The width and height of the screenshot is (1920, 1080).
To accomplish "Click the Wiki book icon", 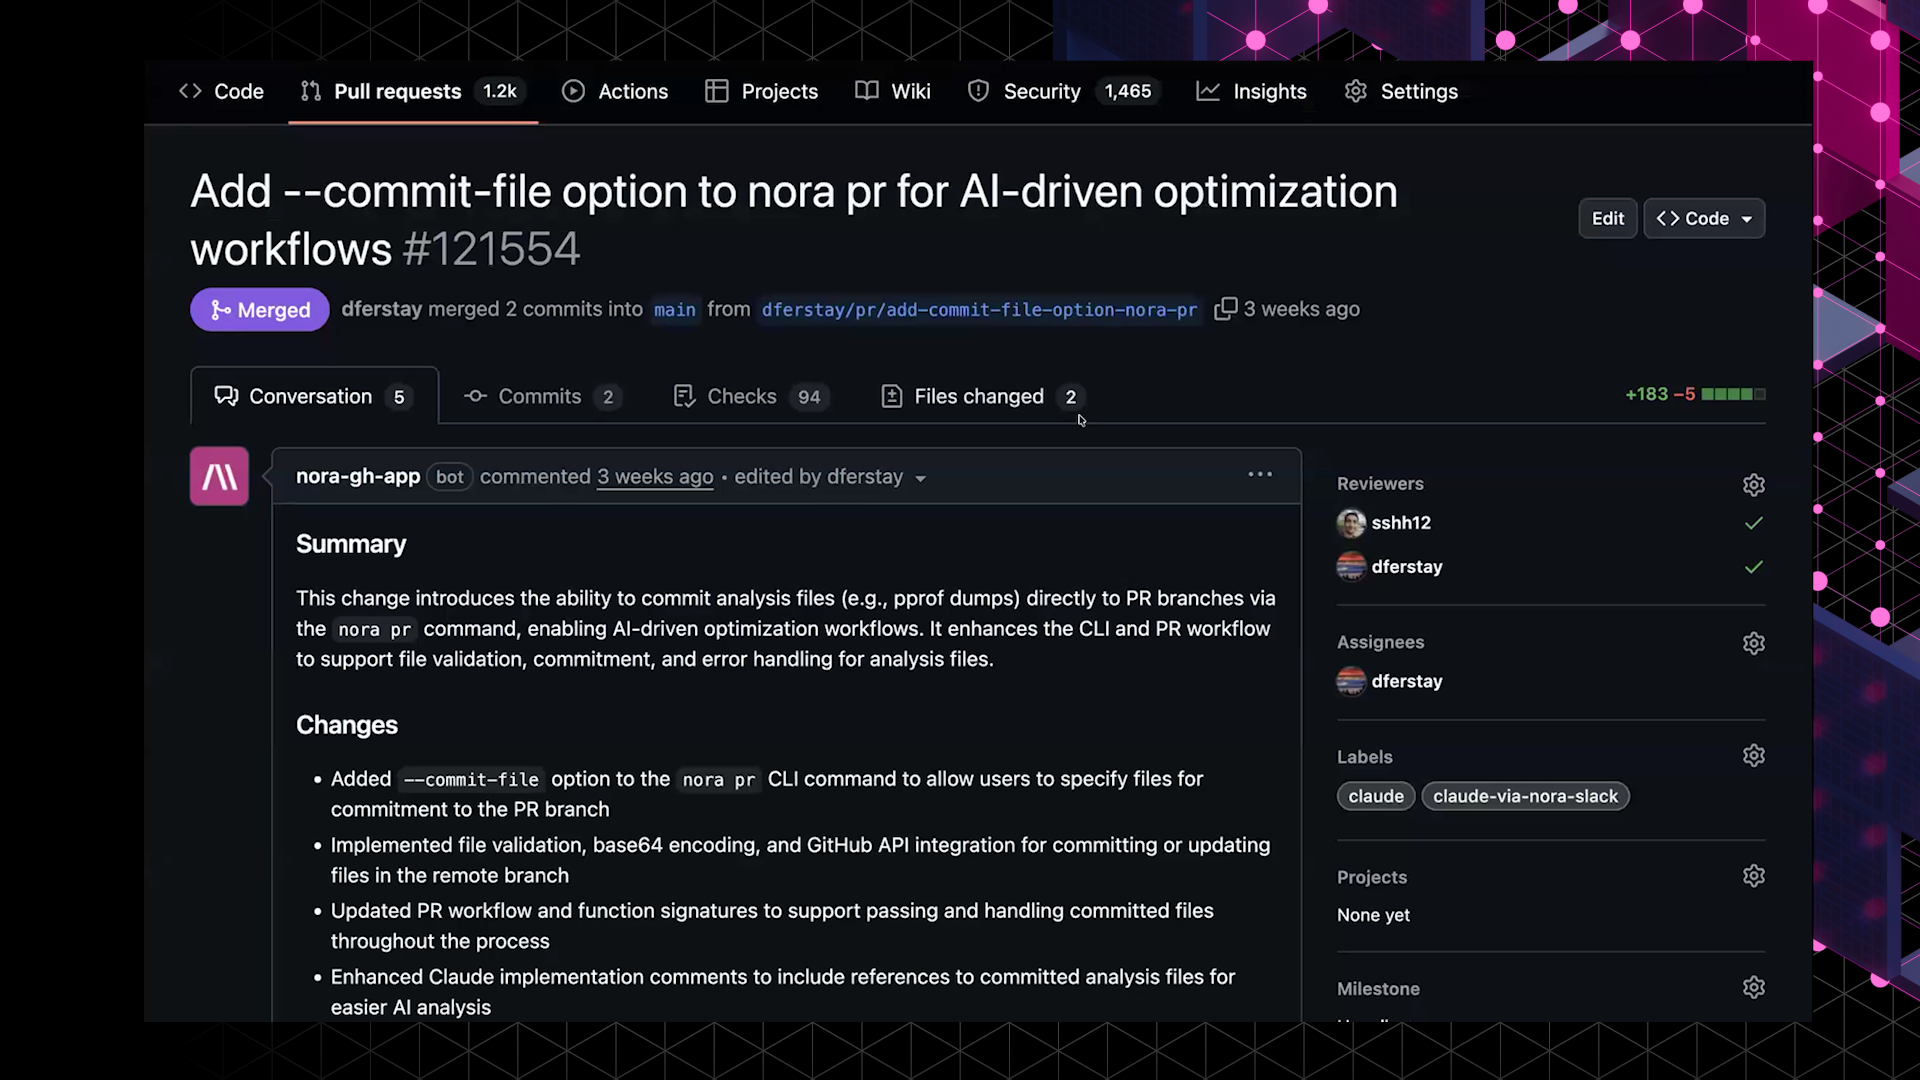I will pyautogui.click(x=866, y=91).
